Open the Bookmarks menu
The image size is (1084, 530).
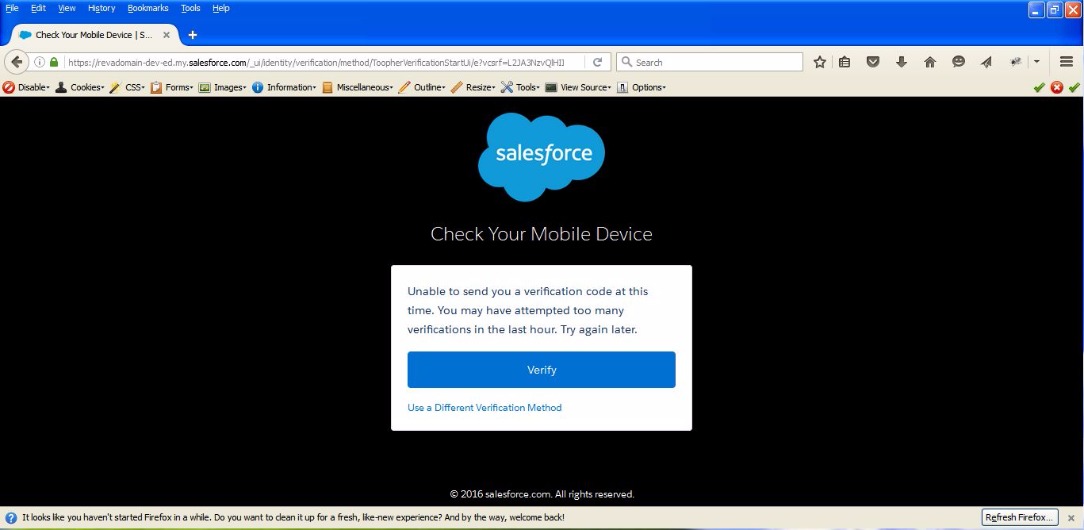pyautogui.click(x=148, y=8)
